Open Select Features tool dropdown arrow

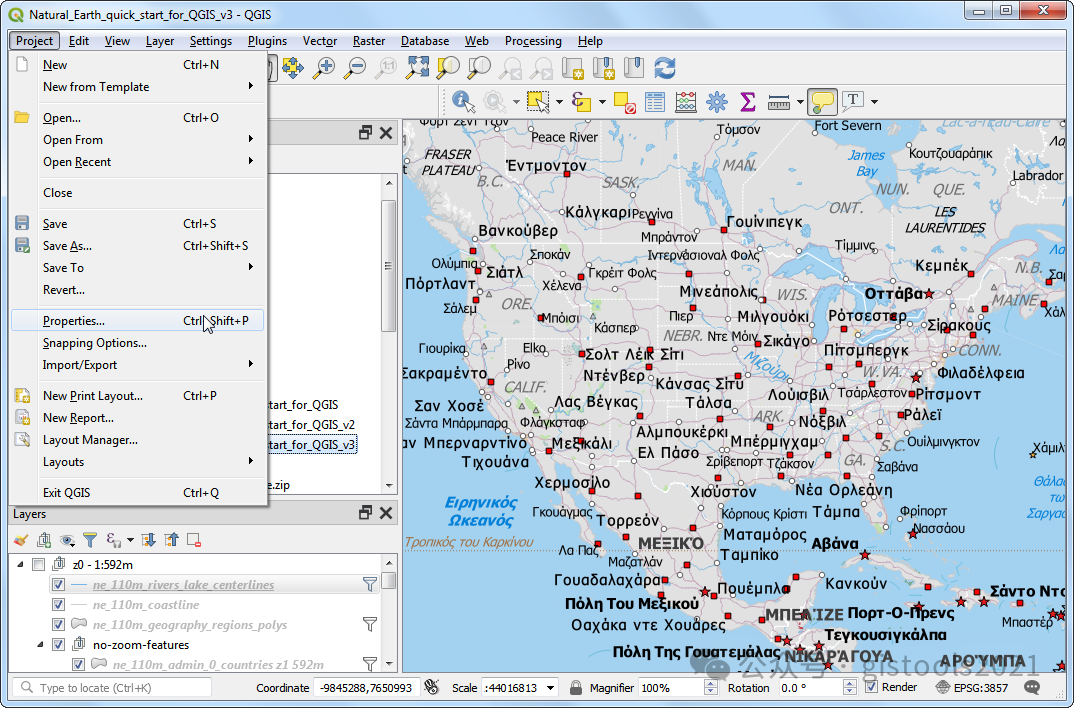pyautogui.click(x=559, y=102)
